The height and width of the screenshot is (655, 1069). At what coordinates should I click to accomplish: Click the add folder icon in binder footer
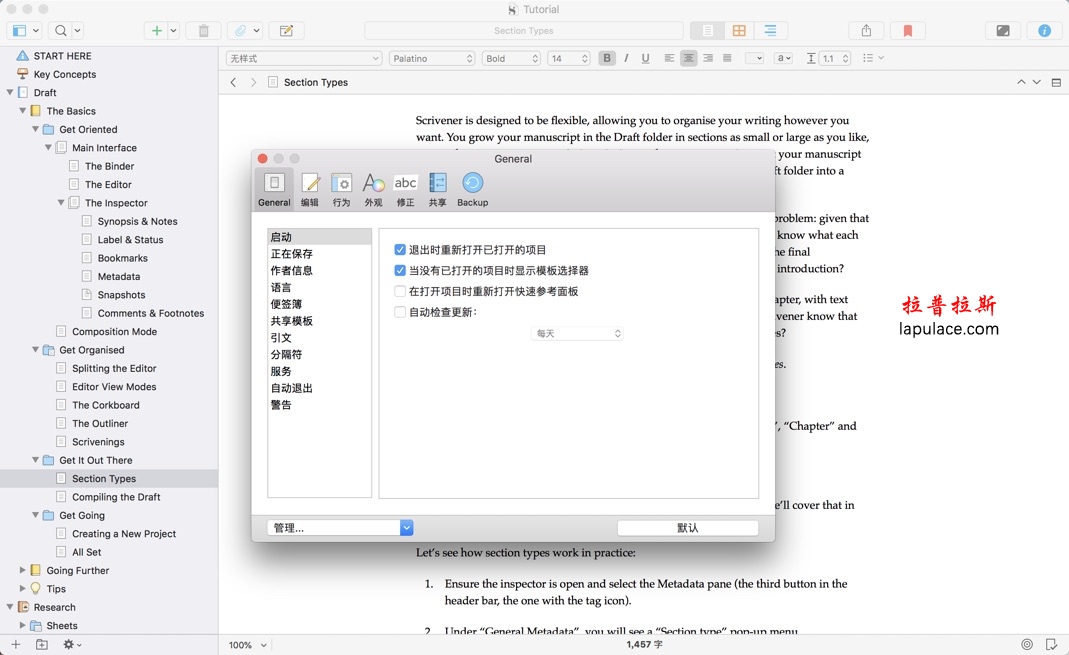coord(42,644)
